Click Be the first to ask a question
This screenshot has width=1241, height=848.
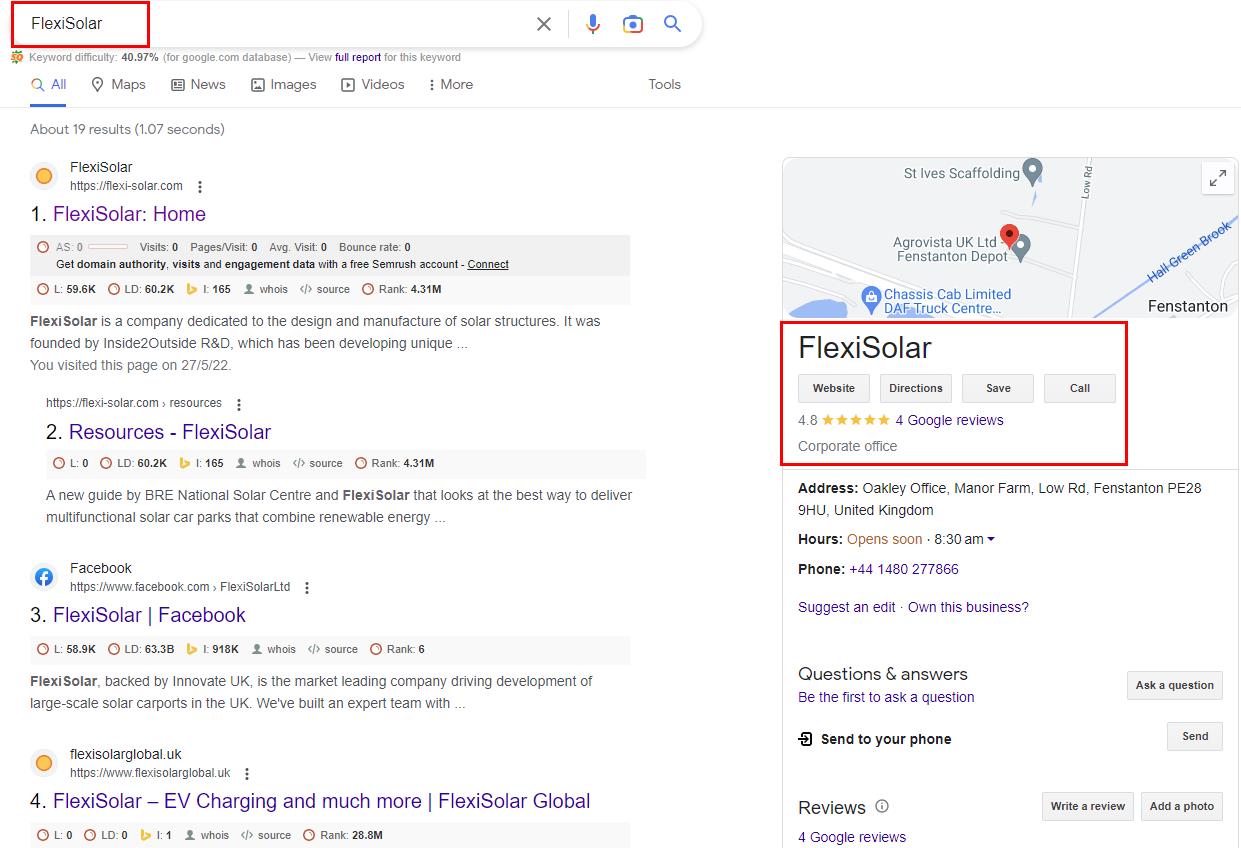click(x=886, y=697)
